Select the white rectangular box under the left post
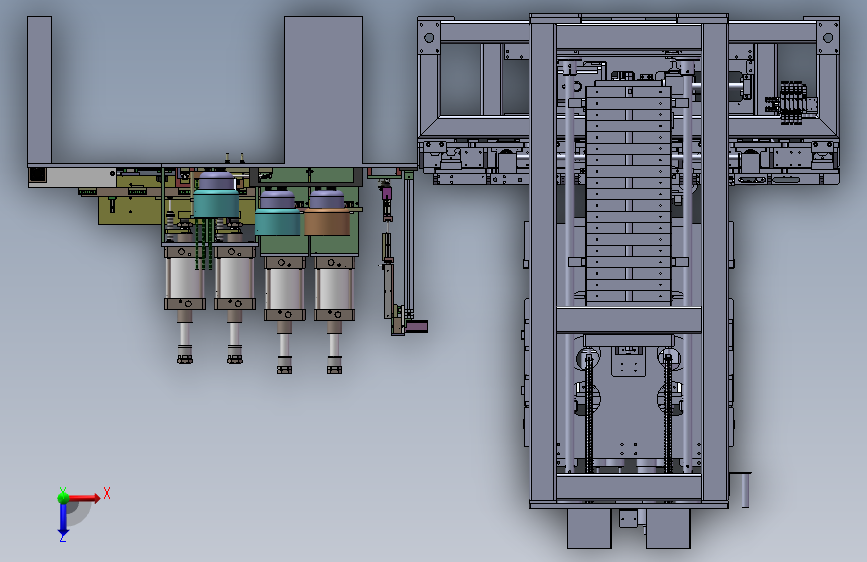 click(x=72, y=177)
